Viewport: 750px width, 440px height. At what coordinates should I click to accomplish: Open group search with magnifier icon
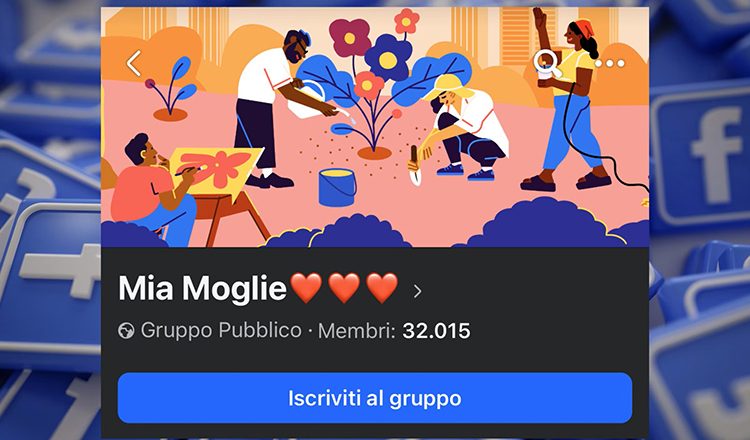tap(548, 64)
